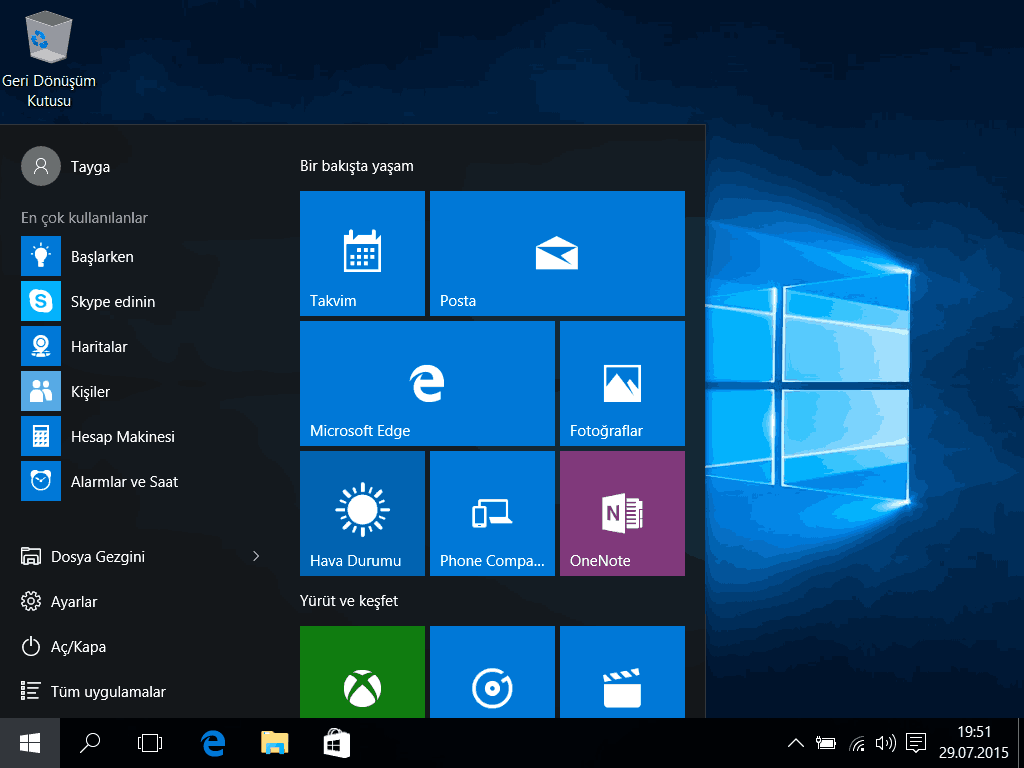Click the Show desktop sliver button
Image resolution: width=1024 pixels, height=768 pixels.
tap(1020, 743)
